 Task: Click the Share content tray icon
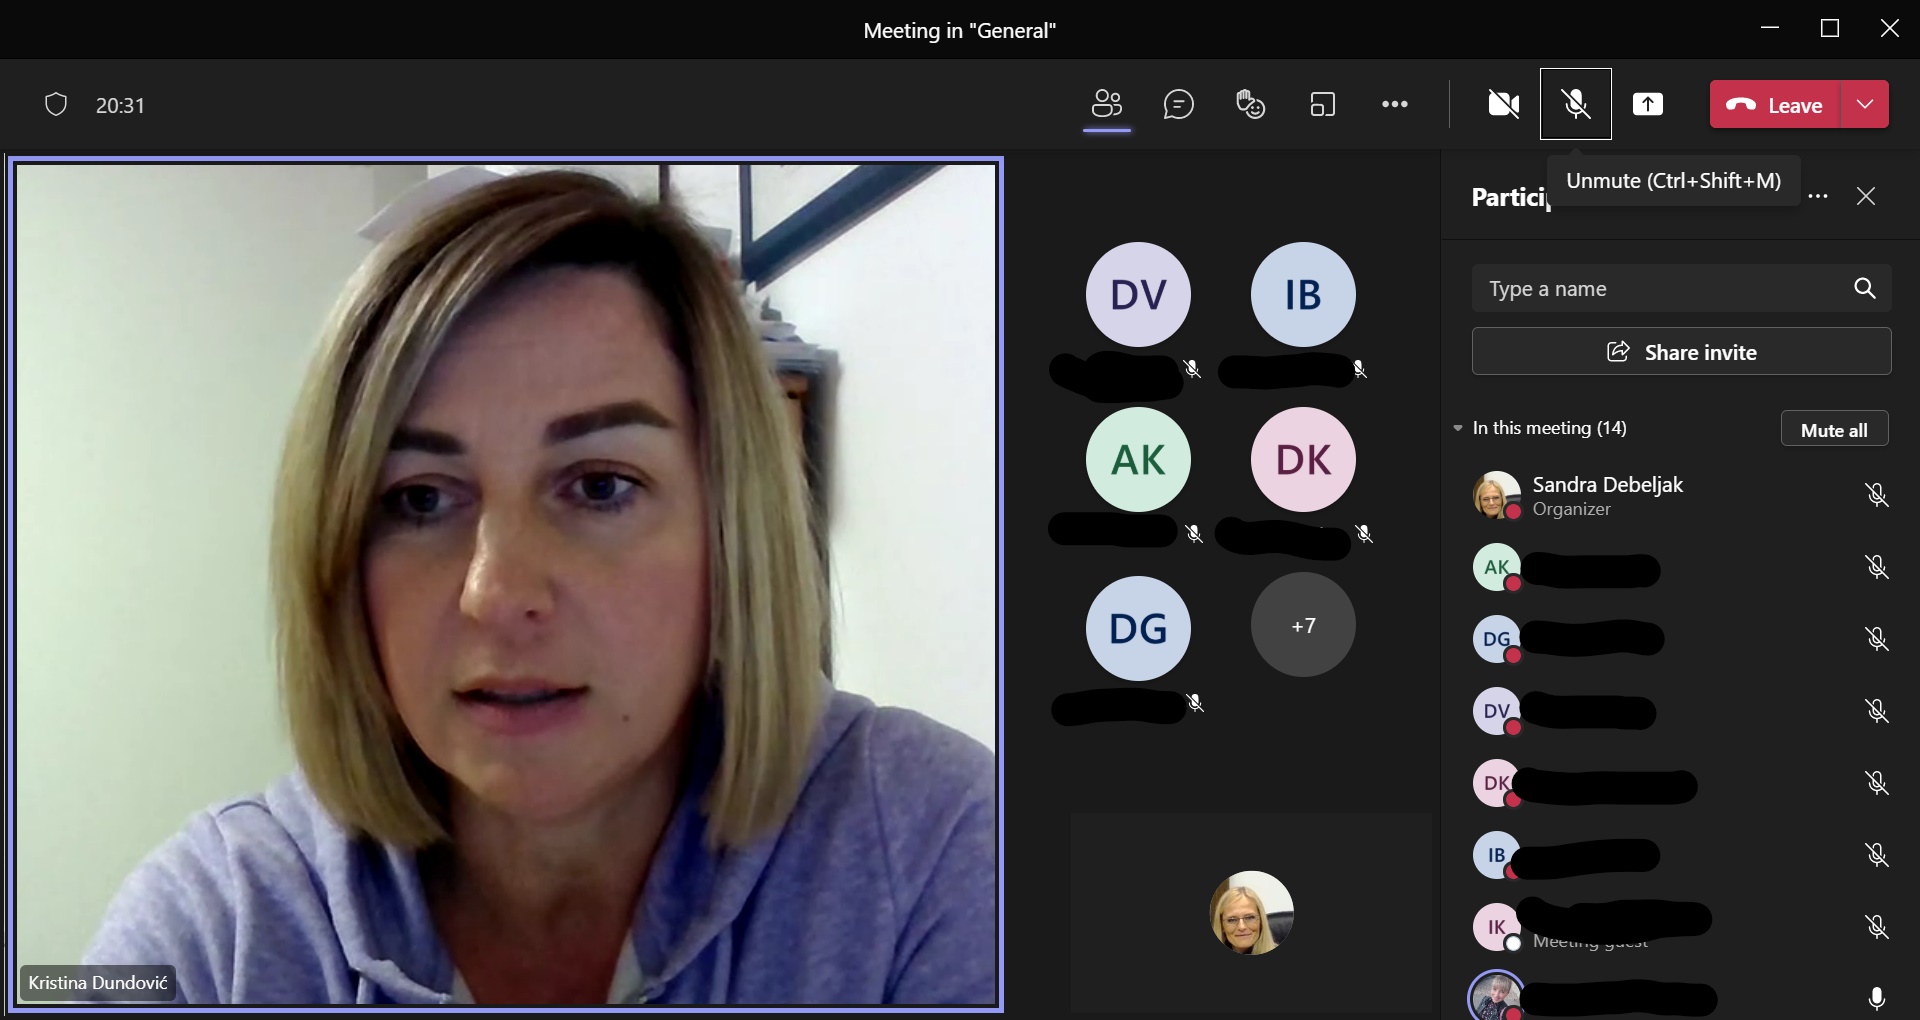pos(1647,104)
